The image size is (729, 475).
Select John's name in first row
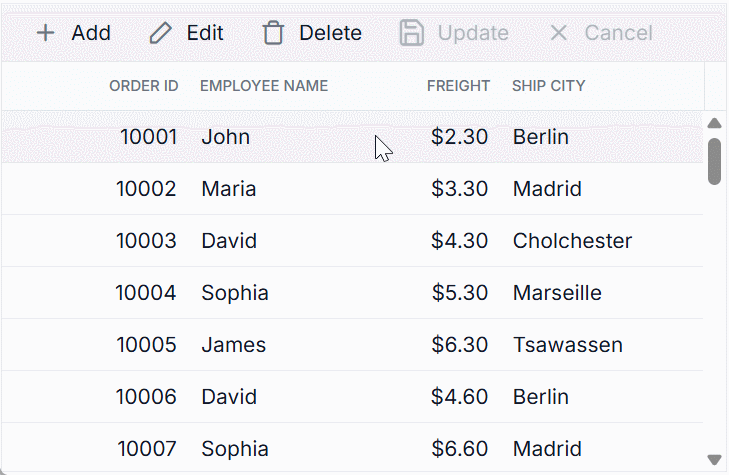point(226,137)
